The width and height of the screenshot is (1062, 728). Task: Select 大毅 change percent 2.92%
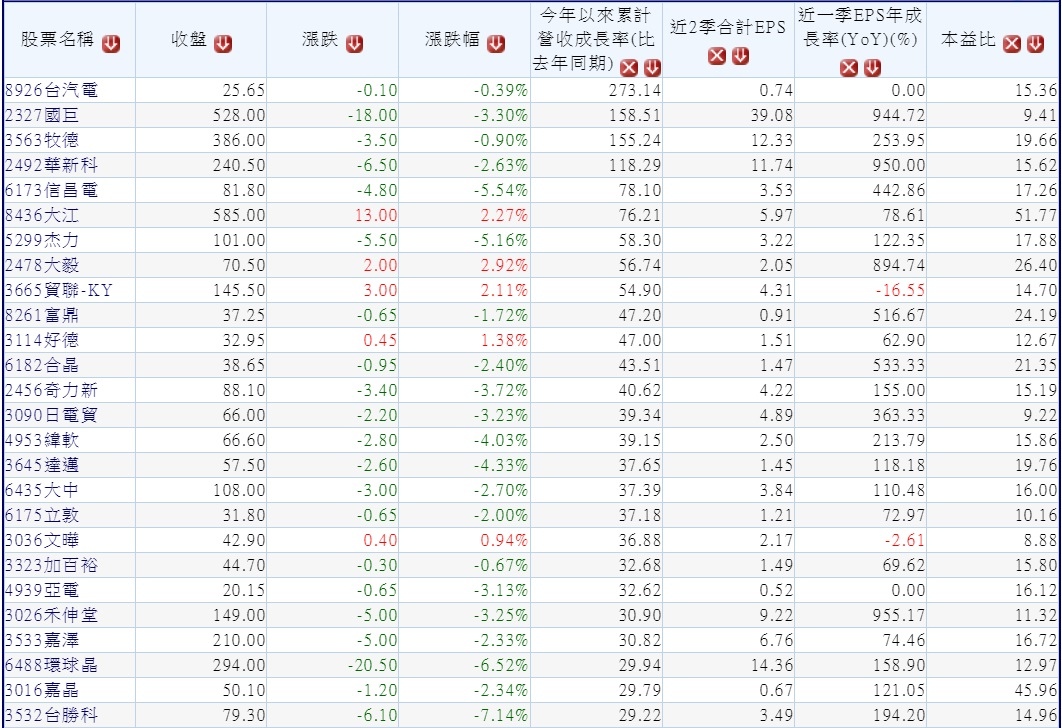[504, 265]
